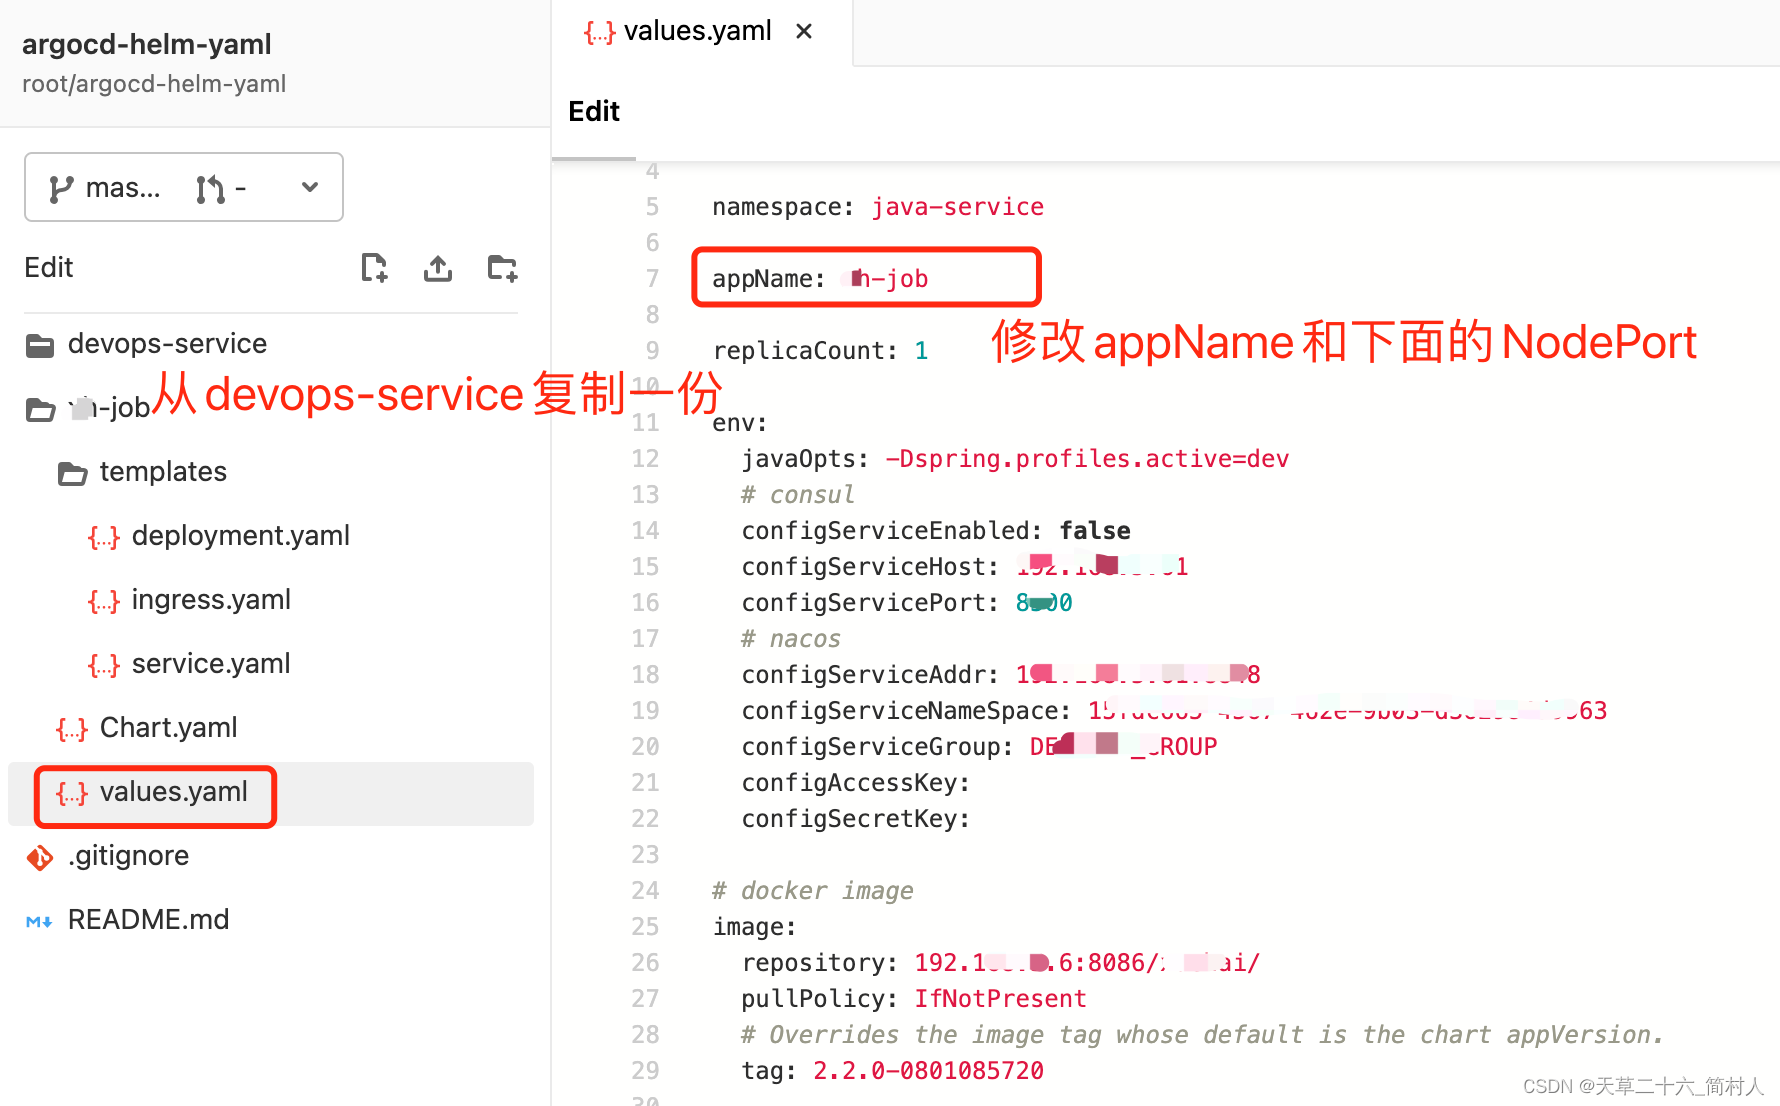Click the repository line in editor
The width and height of the screenshot is (1780, 1106).
1001,963
